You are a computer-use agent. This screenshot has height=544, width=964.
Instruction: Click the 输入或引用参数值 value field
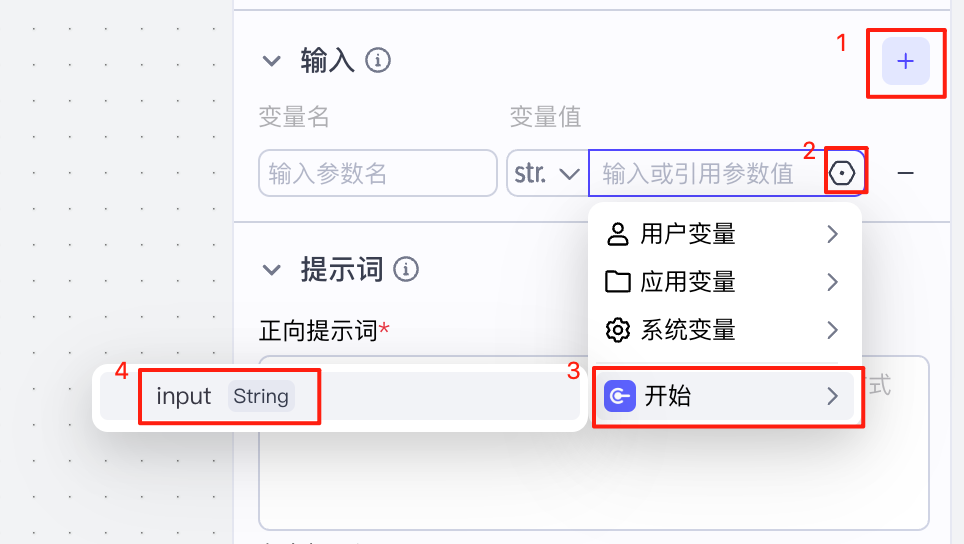click(x=707, y=173)
